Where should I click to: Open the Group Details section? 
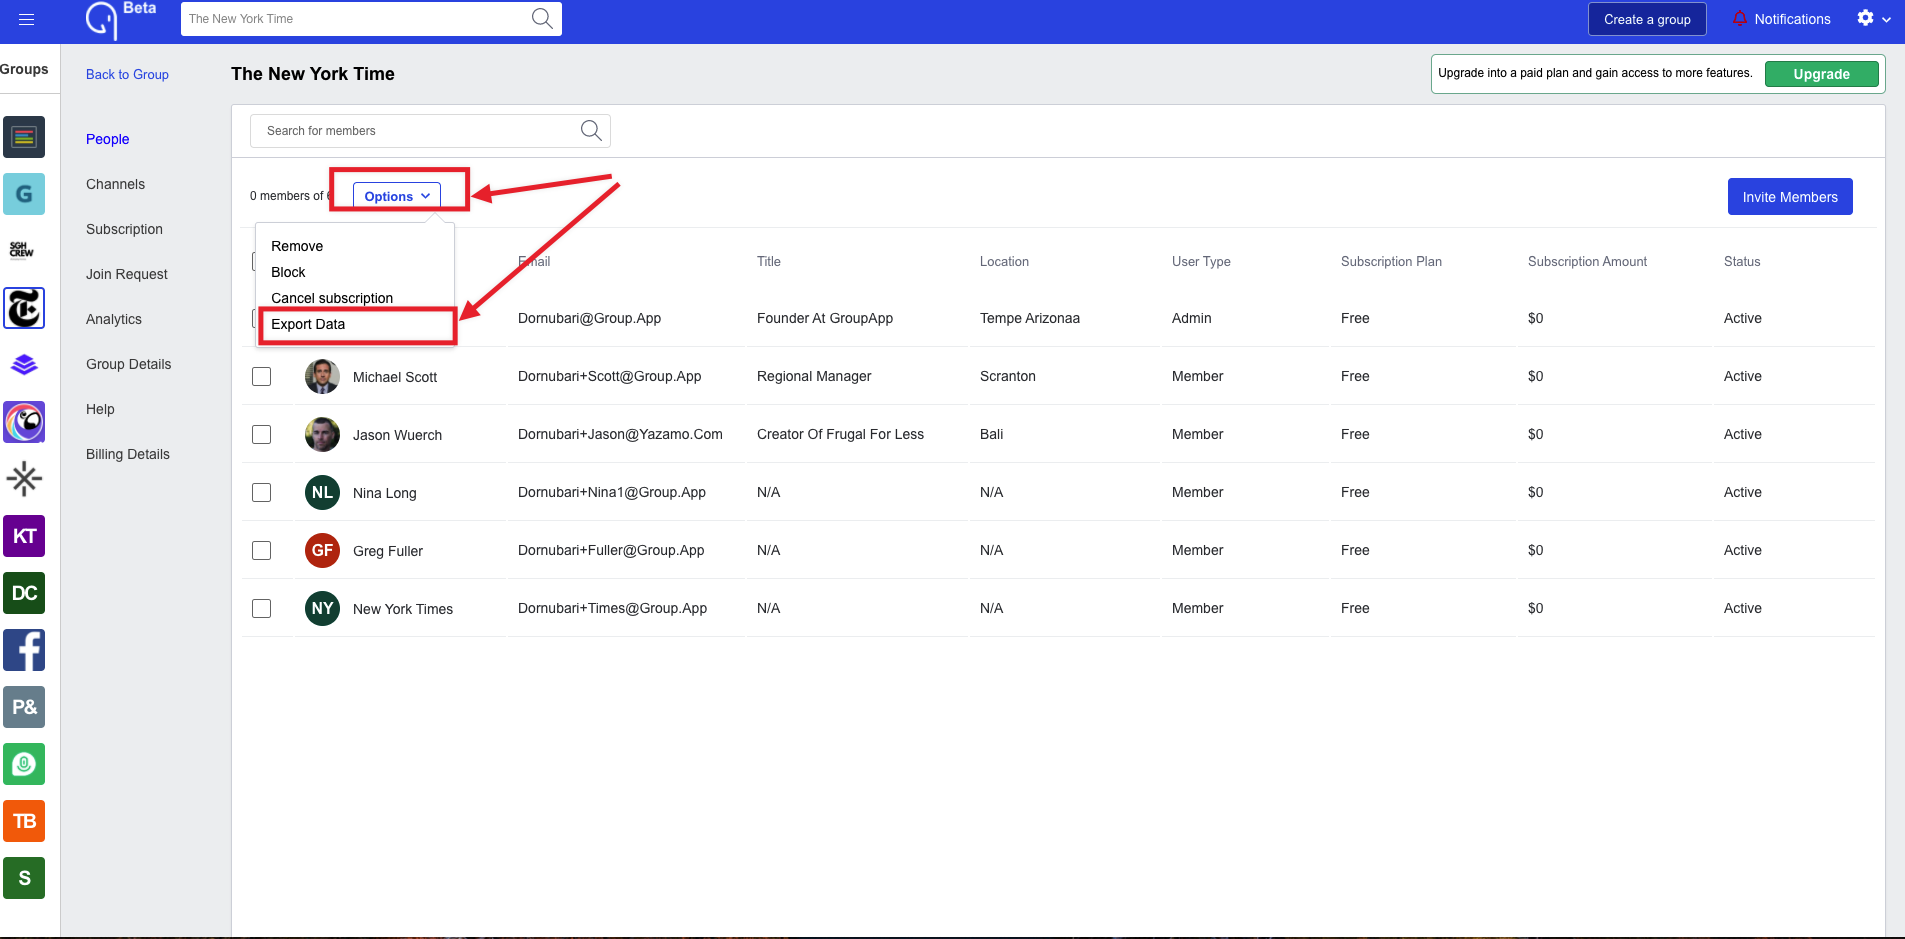pos(128,364)
